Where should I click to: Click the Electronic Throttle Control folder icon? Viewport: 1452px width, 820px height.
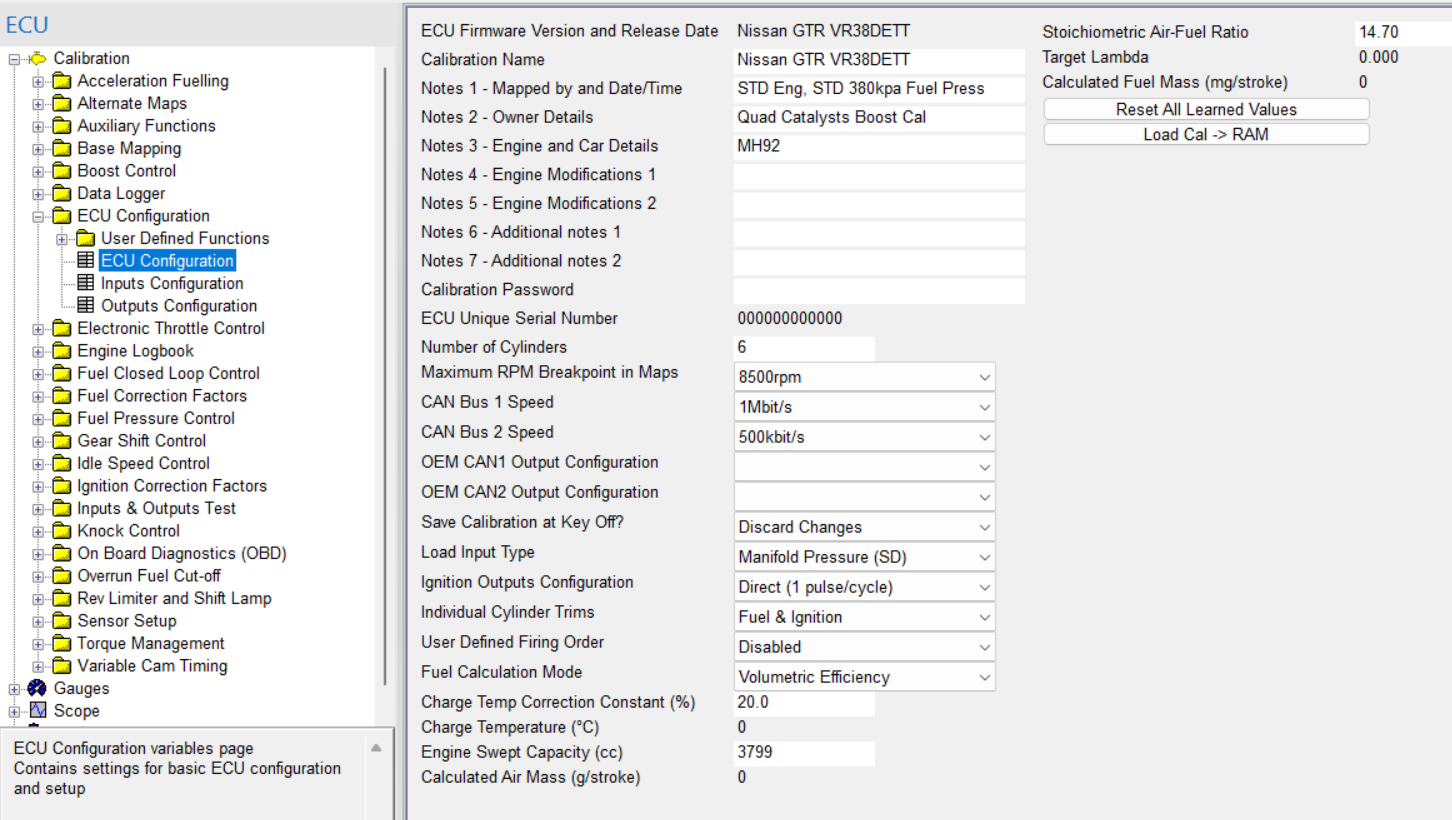pyautogui.click(x=62, y=329)
